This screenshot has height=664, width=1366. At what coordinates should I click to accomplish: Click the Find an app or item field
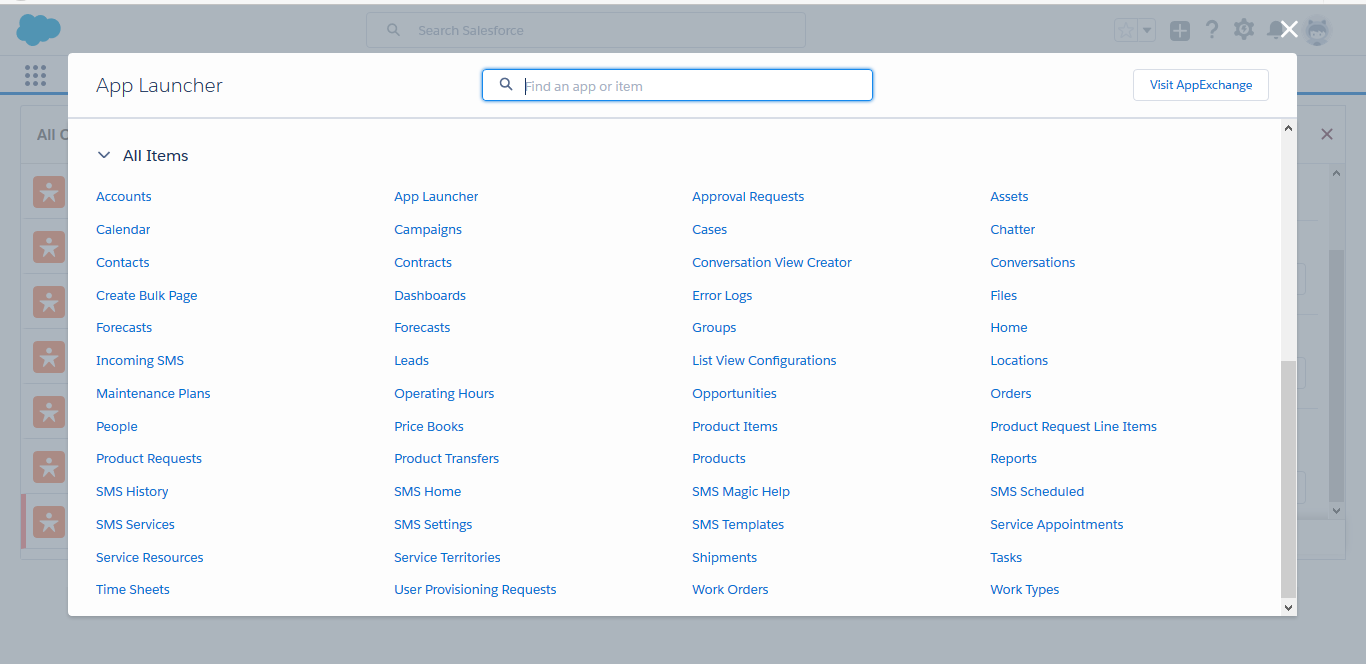pos(677,85)
